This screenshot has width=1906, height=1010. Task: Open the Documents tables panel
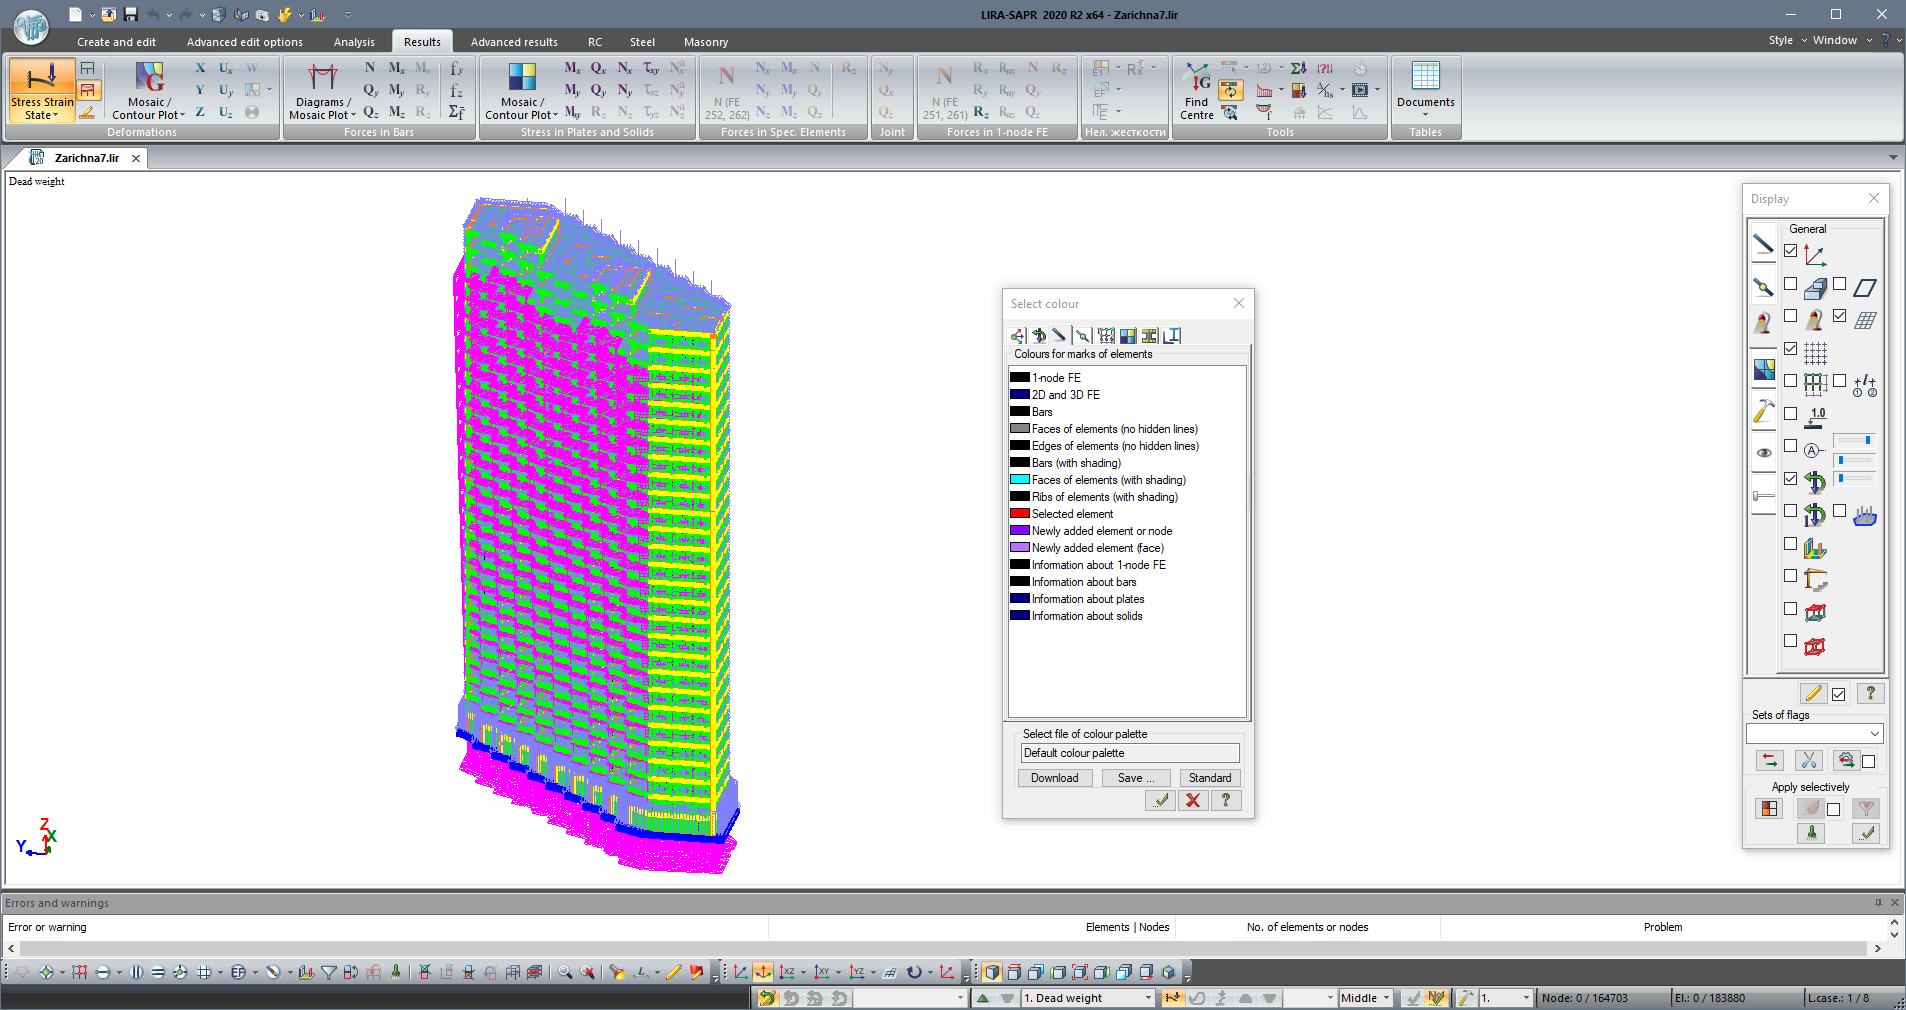(x=1425, y=90)
